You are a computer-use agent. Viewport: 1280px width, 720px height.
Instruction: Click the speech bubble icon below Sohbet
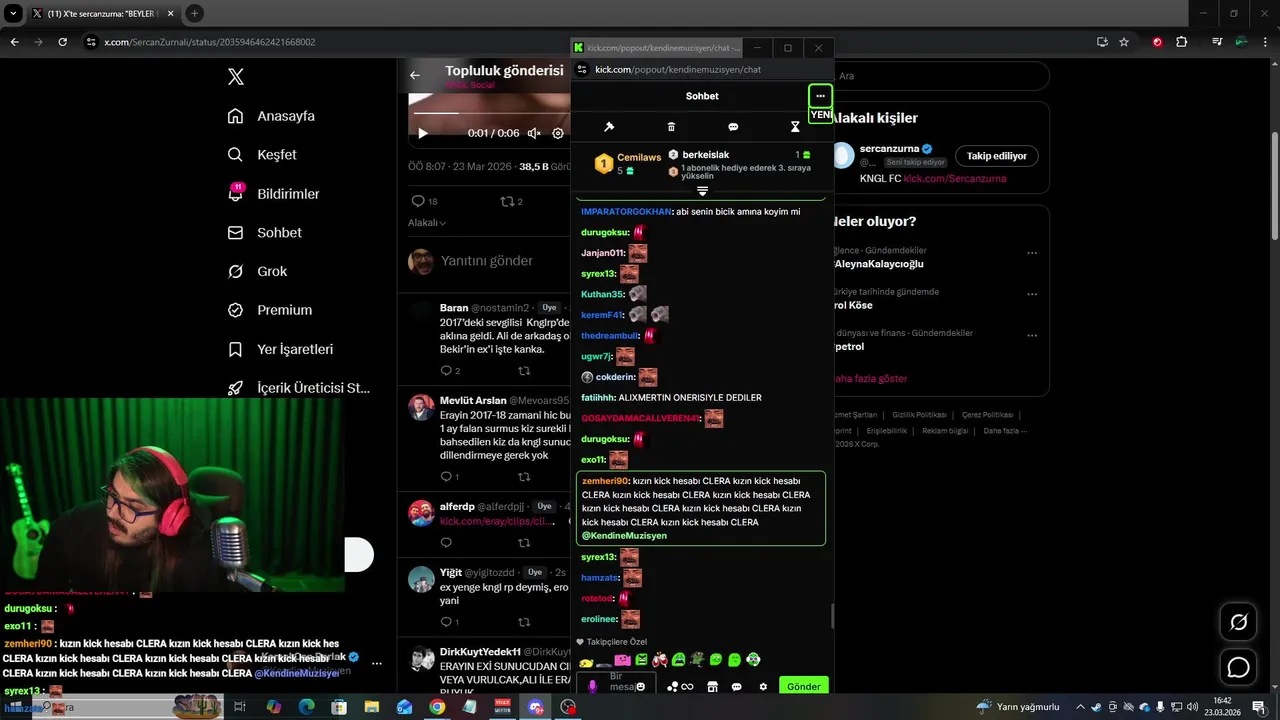[x=733, y=127]
